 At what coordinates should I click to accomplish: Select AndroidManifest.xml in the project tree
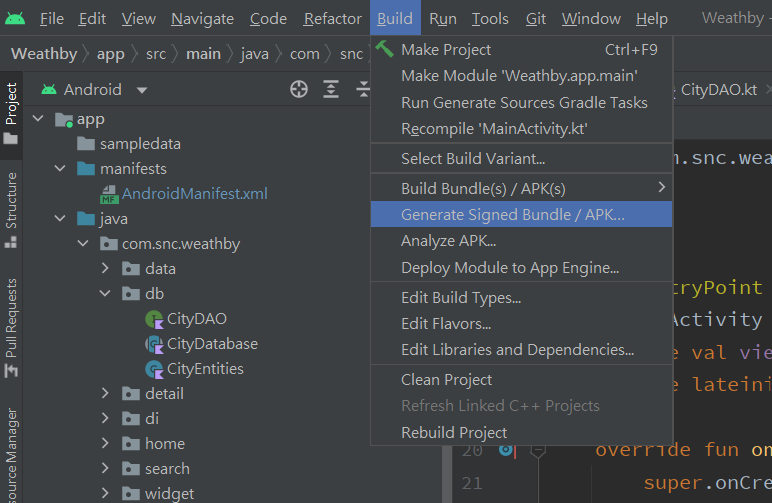tap(194, 193)
